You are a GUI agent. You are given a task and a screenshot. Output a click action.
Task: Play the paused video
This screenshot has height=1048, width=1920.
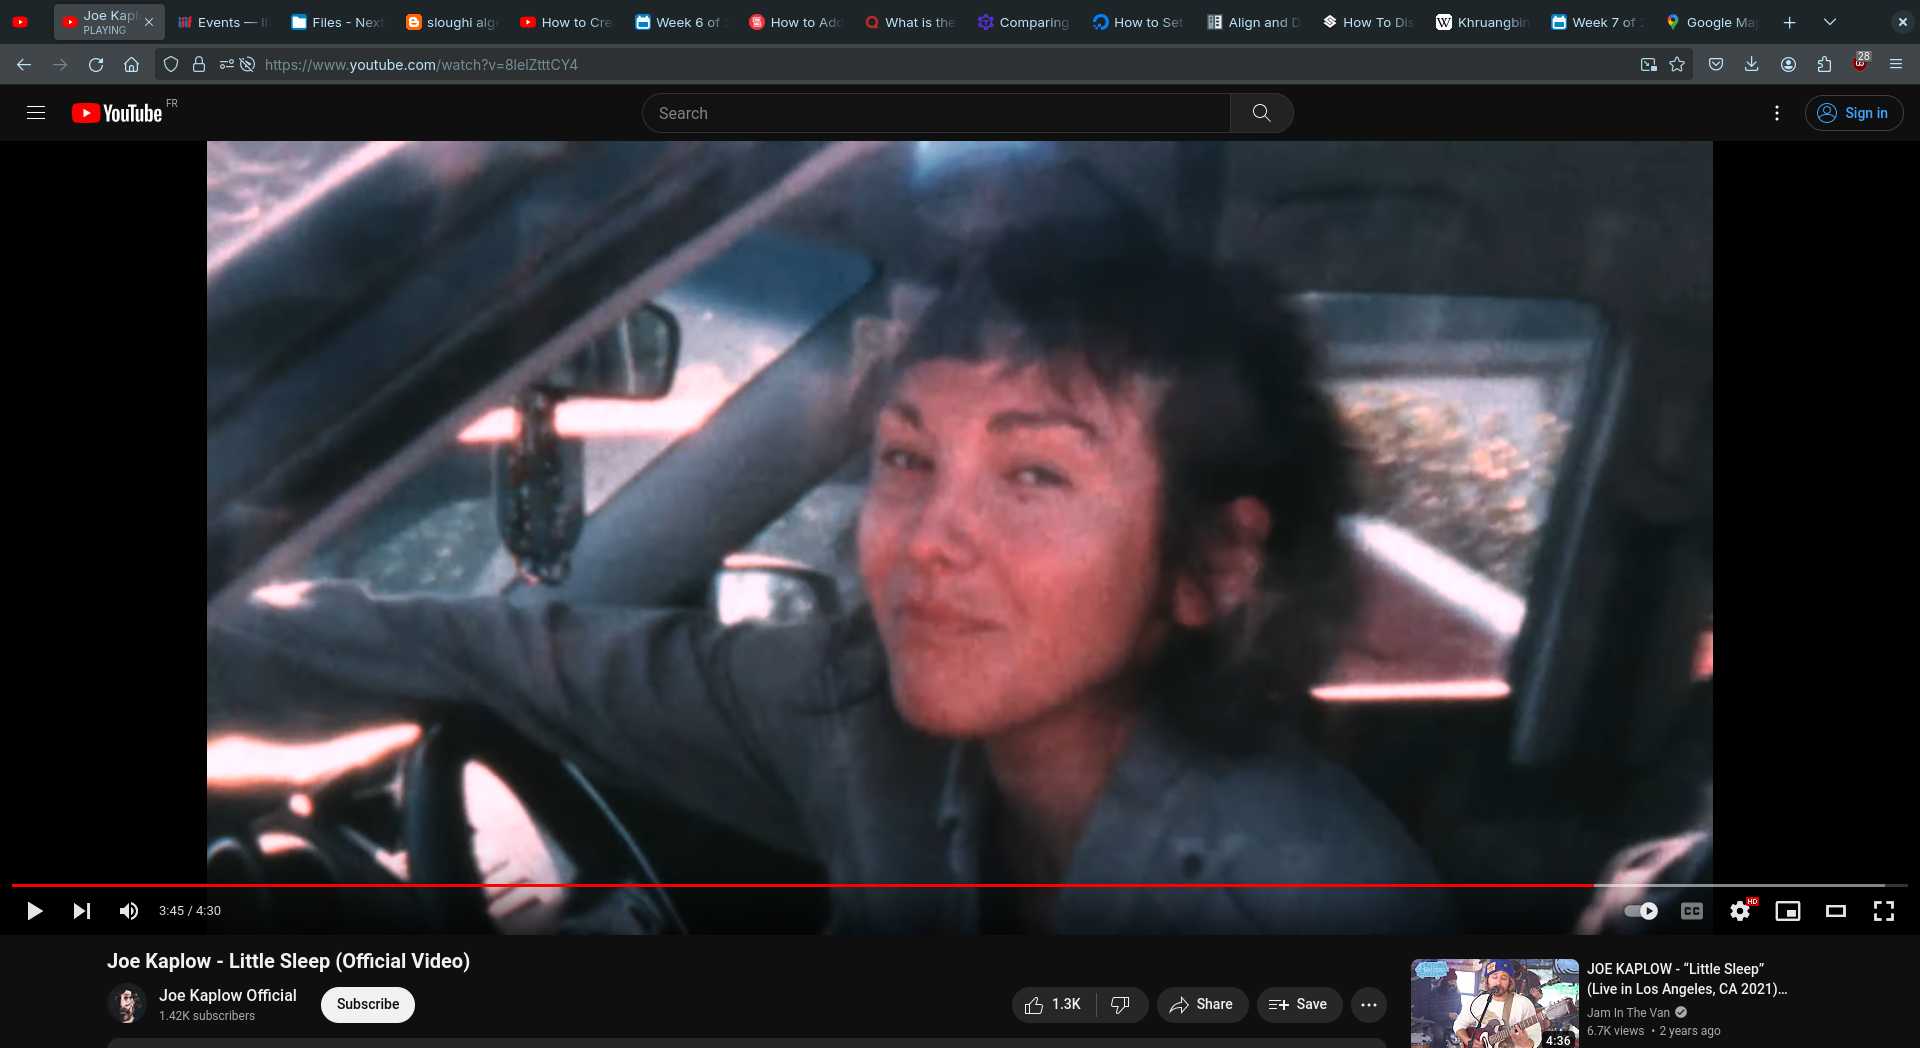34,911
